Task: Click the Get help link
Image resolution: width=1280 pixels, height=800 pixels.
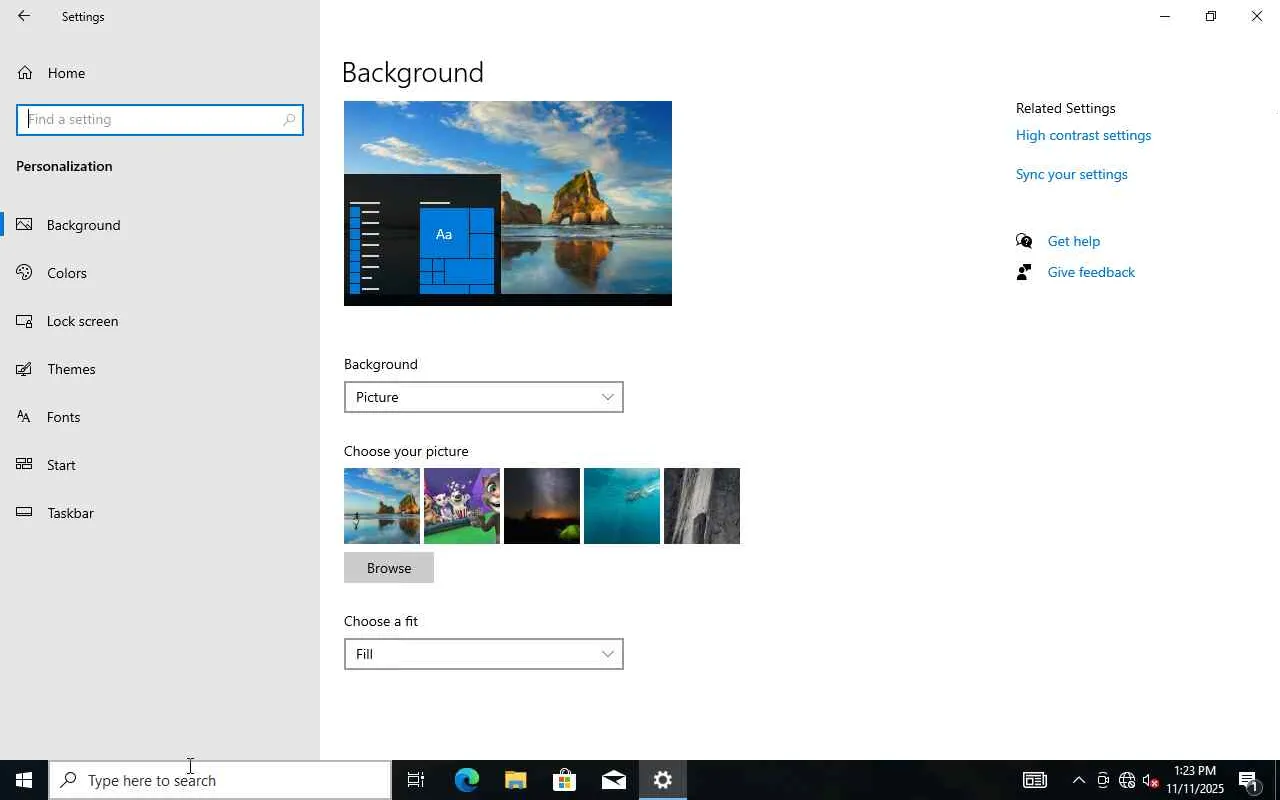Action: click(x=1073, y=241)
